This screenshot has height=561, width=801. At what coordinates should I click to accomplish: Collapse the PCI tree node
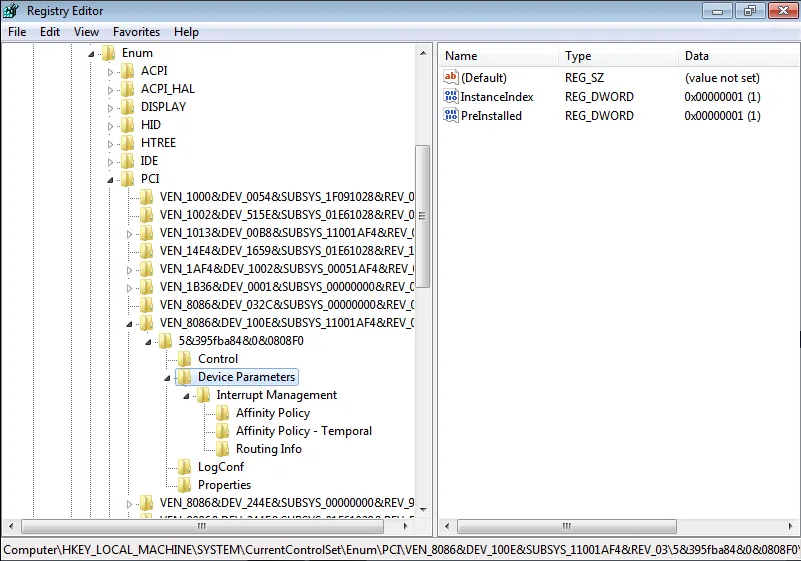[x=110, y=180]
